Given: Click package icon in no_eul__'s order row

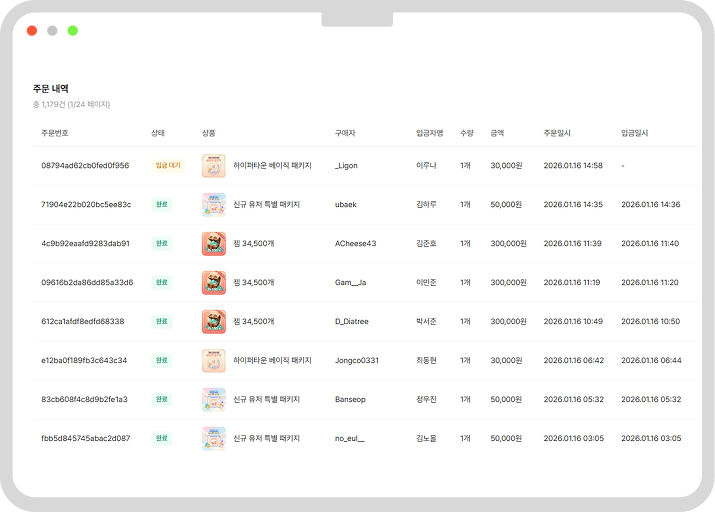Looking at the screenshot, I should click(x=213, y=438).
